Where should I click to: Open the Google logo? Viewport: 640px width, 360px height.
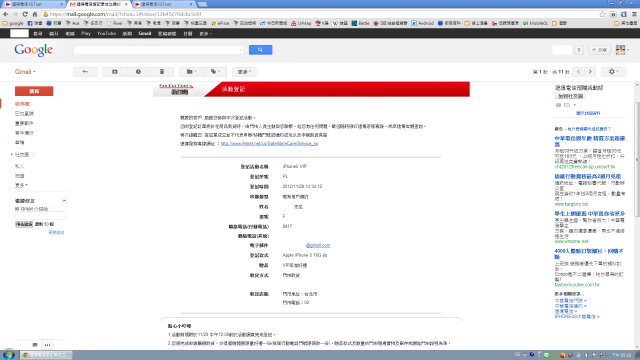pos(33,50)
